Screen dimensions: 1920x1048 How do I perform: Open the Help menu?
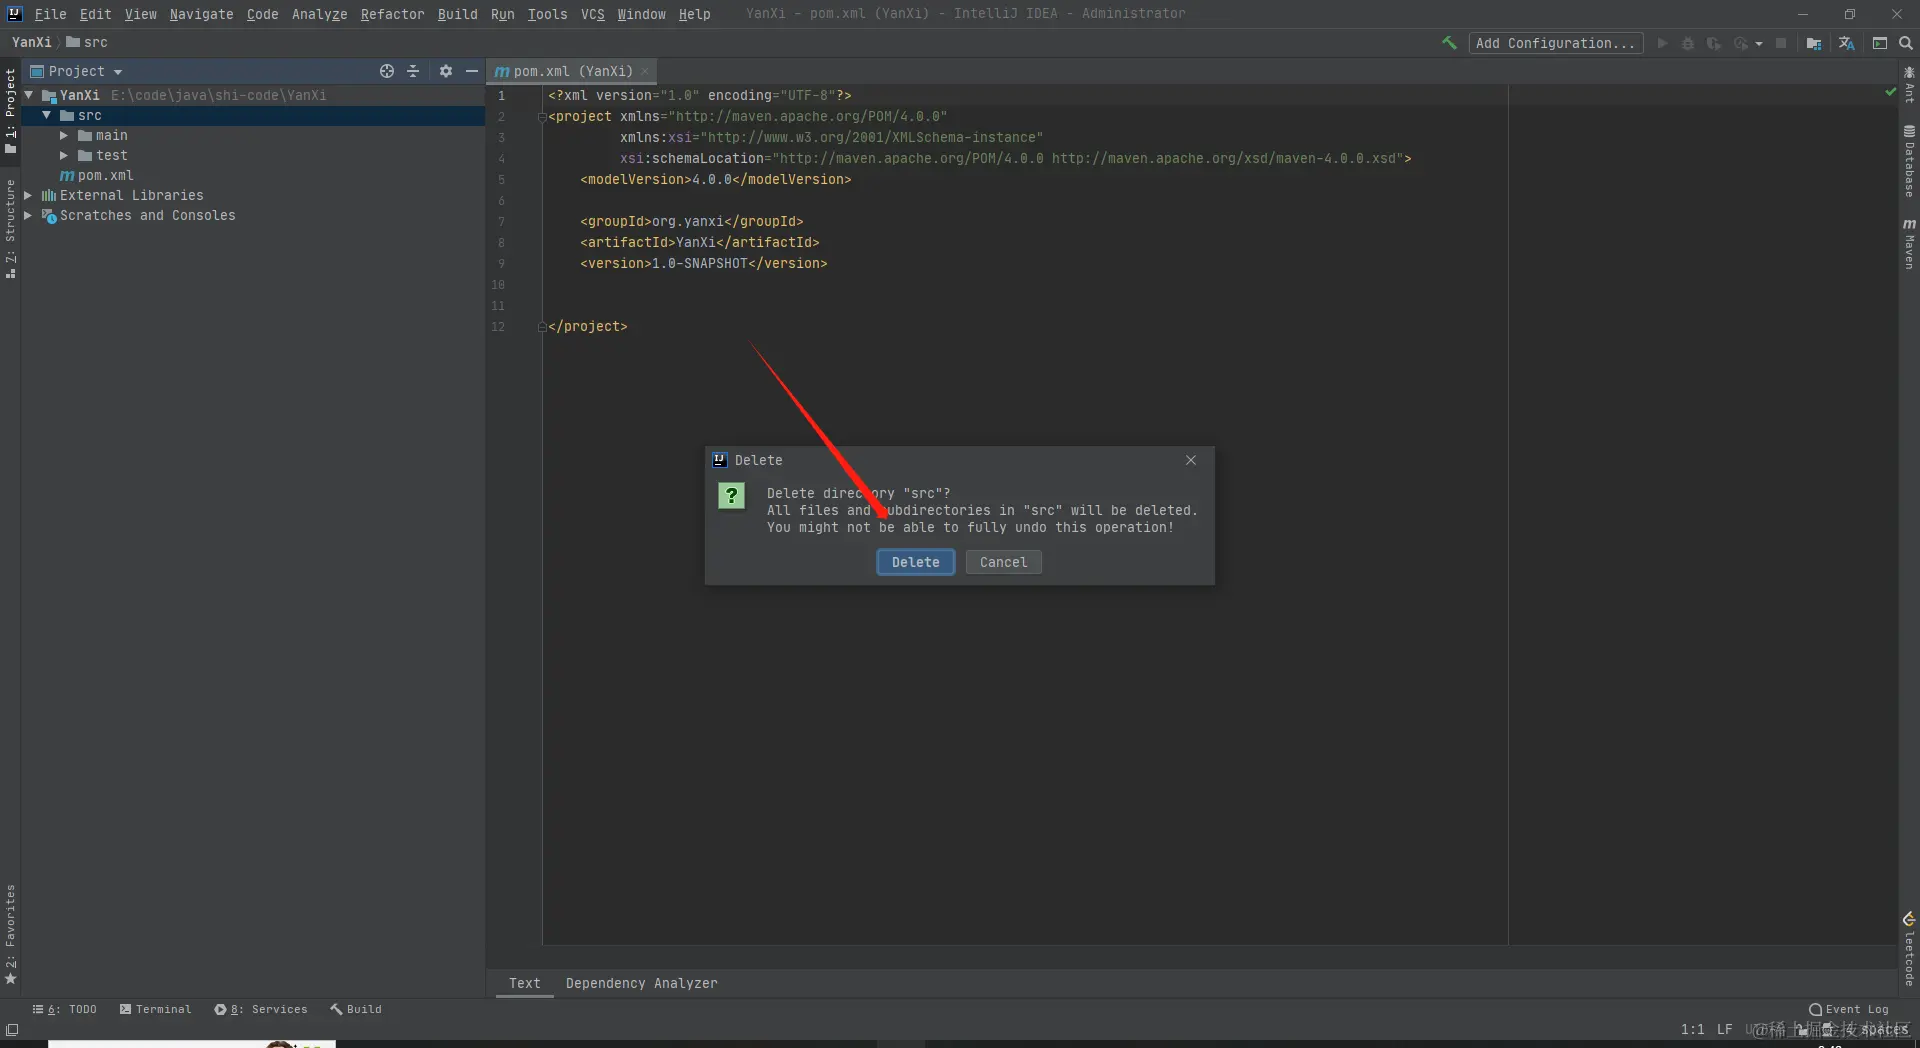[x=694, y=14]
